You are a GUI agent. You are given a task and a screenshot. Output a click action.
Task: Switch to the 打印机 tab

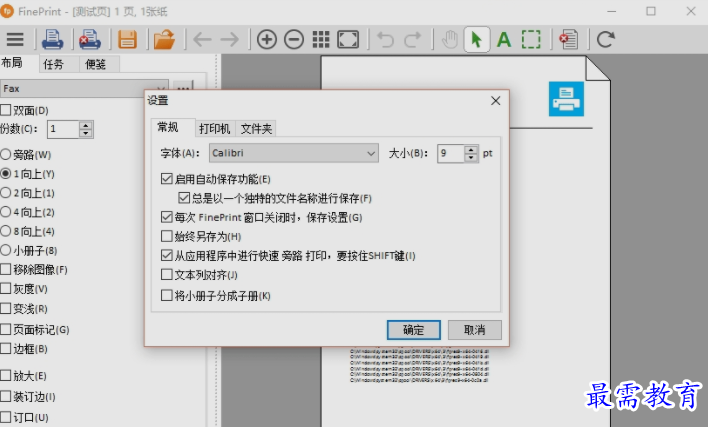click(x=215, y=129)
